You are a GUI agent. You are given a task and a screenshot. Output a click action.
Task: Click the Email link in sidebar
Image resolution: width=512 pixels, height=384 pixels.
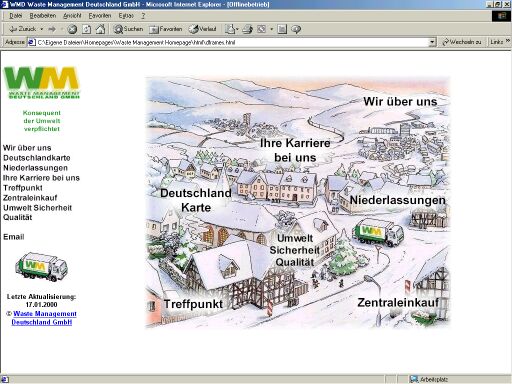click(x=14, y=237)
